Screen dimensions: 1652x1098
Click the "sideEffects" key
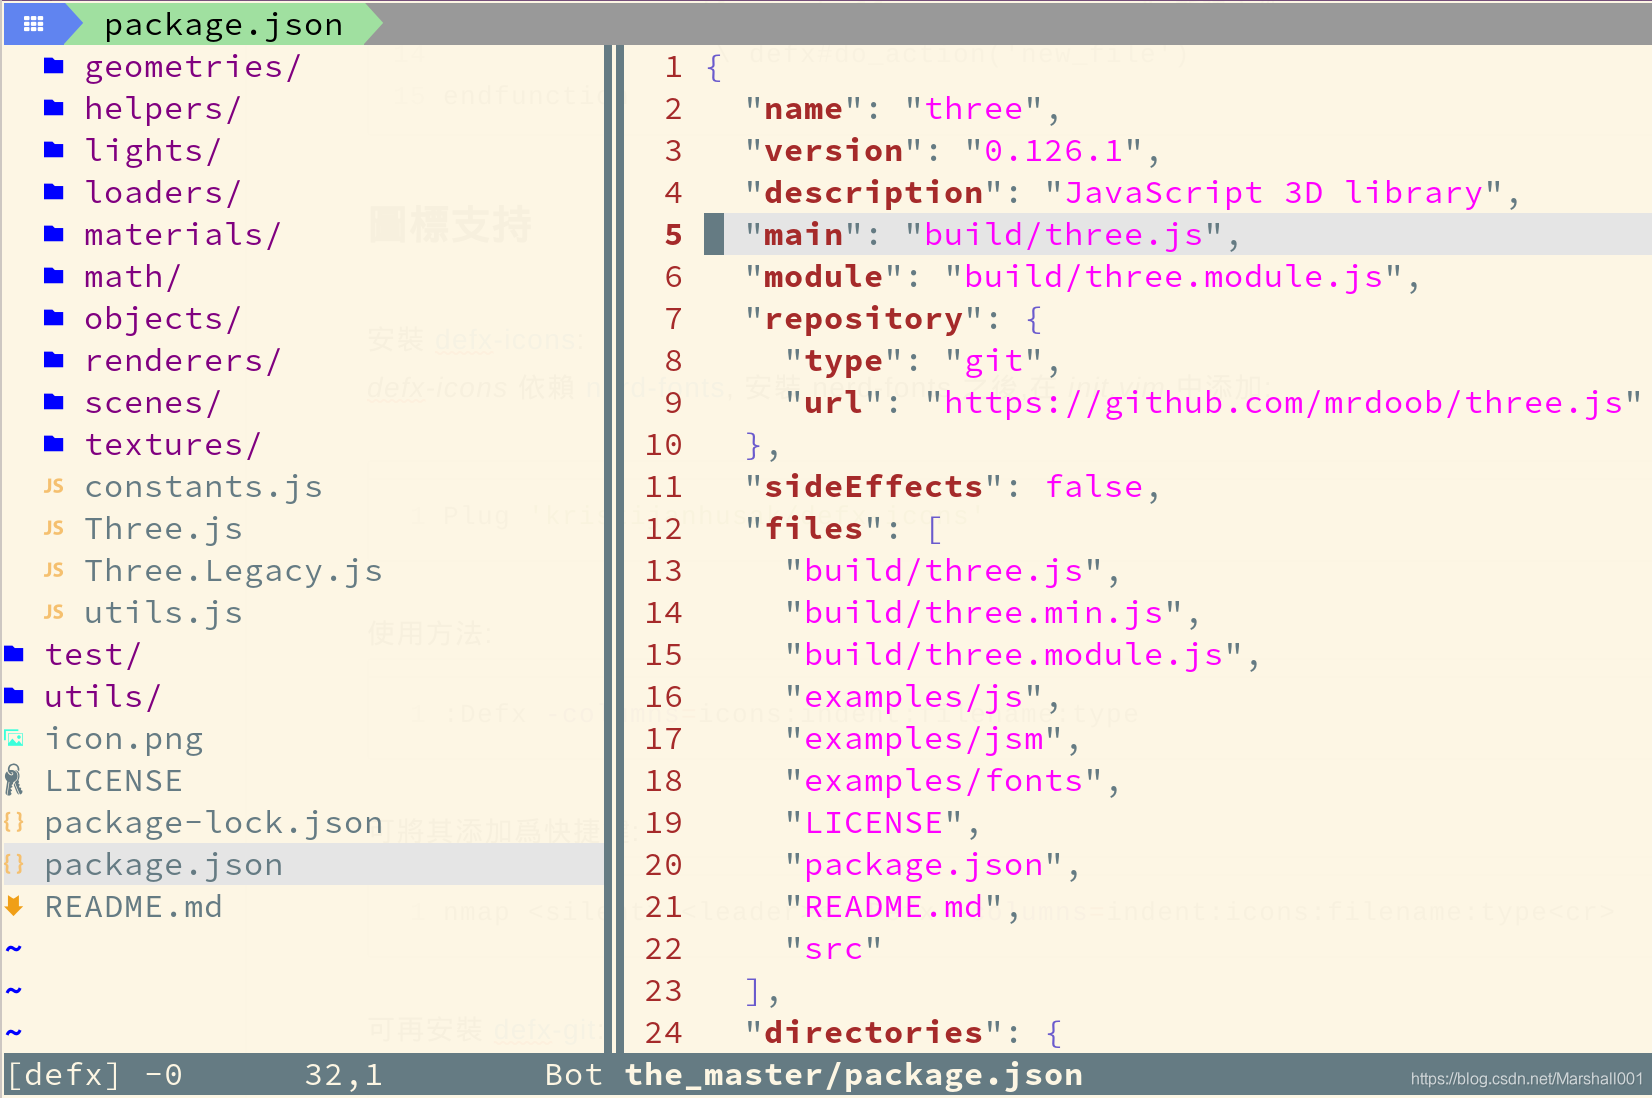874,487
